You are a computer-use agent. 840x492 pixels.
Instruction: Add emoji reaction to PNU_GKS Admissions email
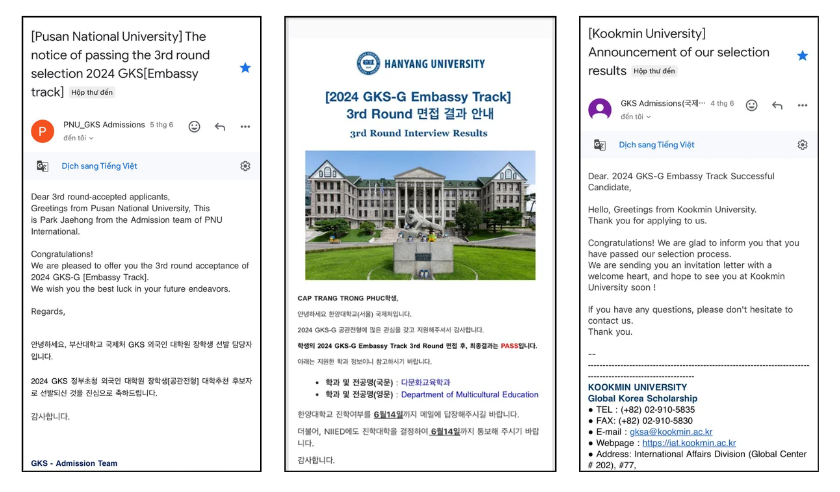pyautogui.click(x=194, y=126)
